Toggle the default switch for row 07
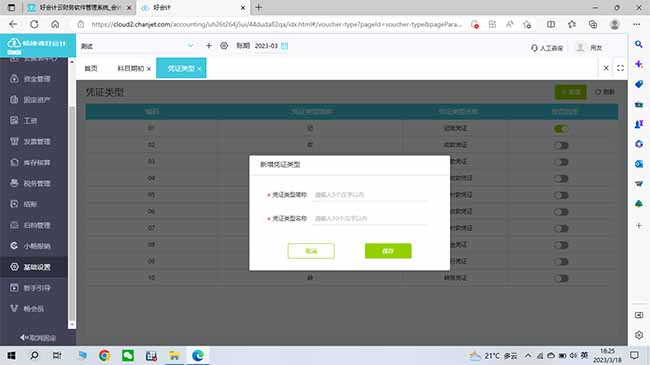This screenshot has width=650, height=365. (x=561, y=228)
